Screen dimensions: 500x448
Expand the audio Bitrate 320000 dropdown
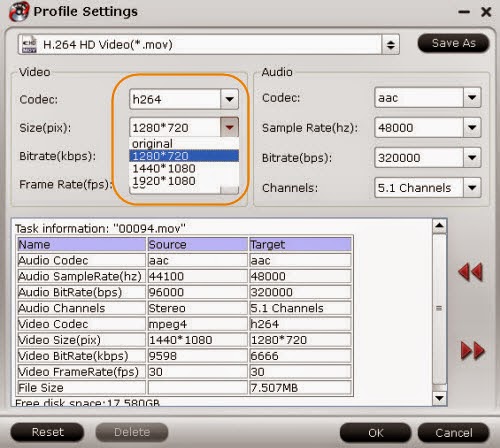coord(472,157)
